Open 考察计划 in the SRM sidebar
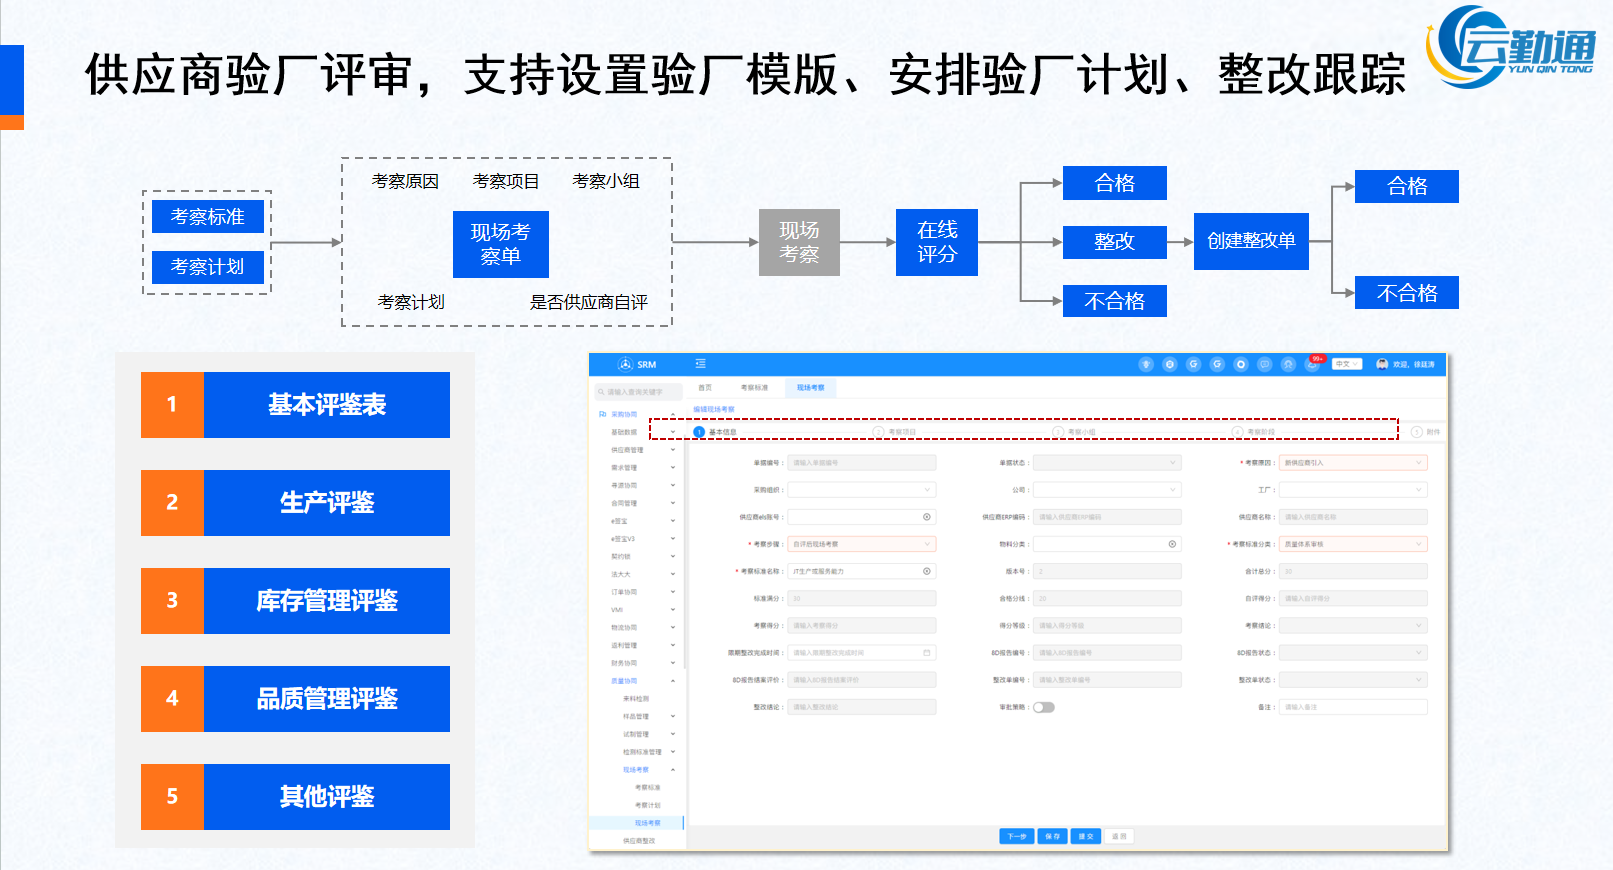The image size is (1613, 870). tap(647, 805)
